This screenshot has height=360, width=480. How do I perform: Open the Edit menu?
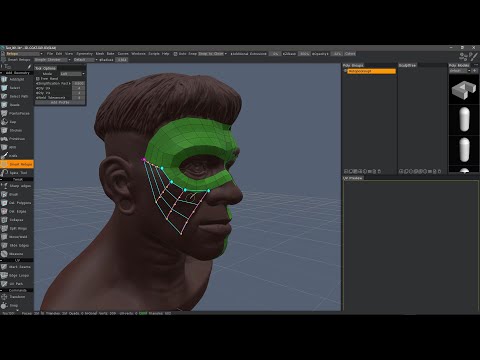point(59,54)
